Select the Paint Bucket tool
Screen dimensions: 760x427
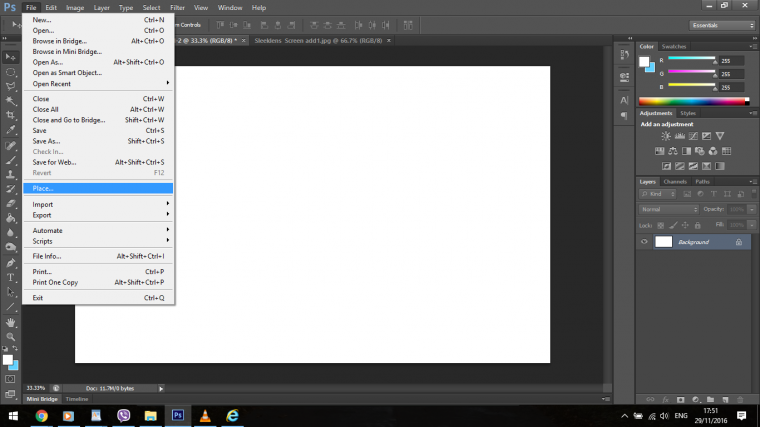pos(11,218)
